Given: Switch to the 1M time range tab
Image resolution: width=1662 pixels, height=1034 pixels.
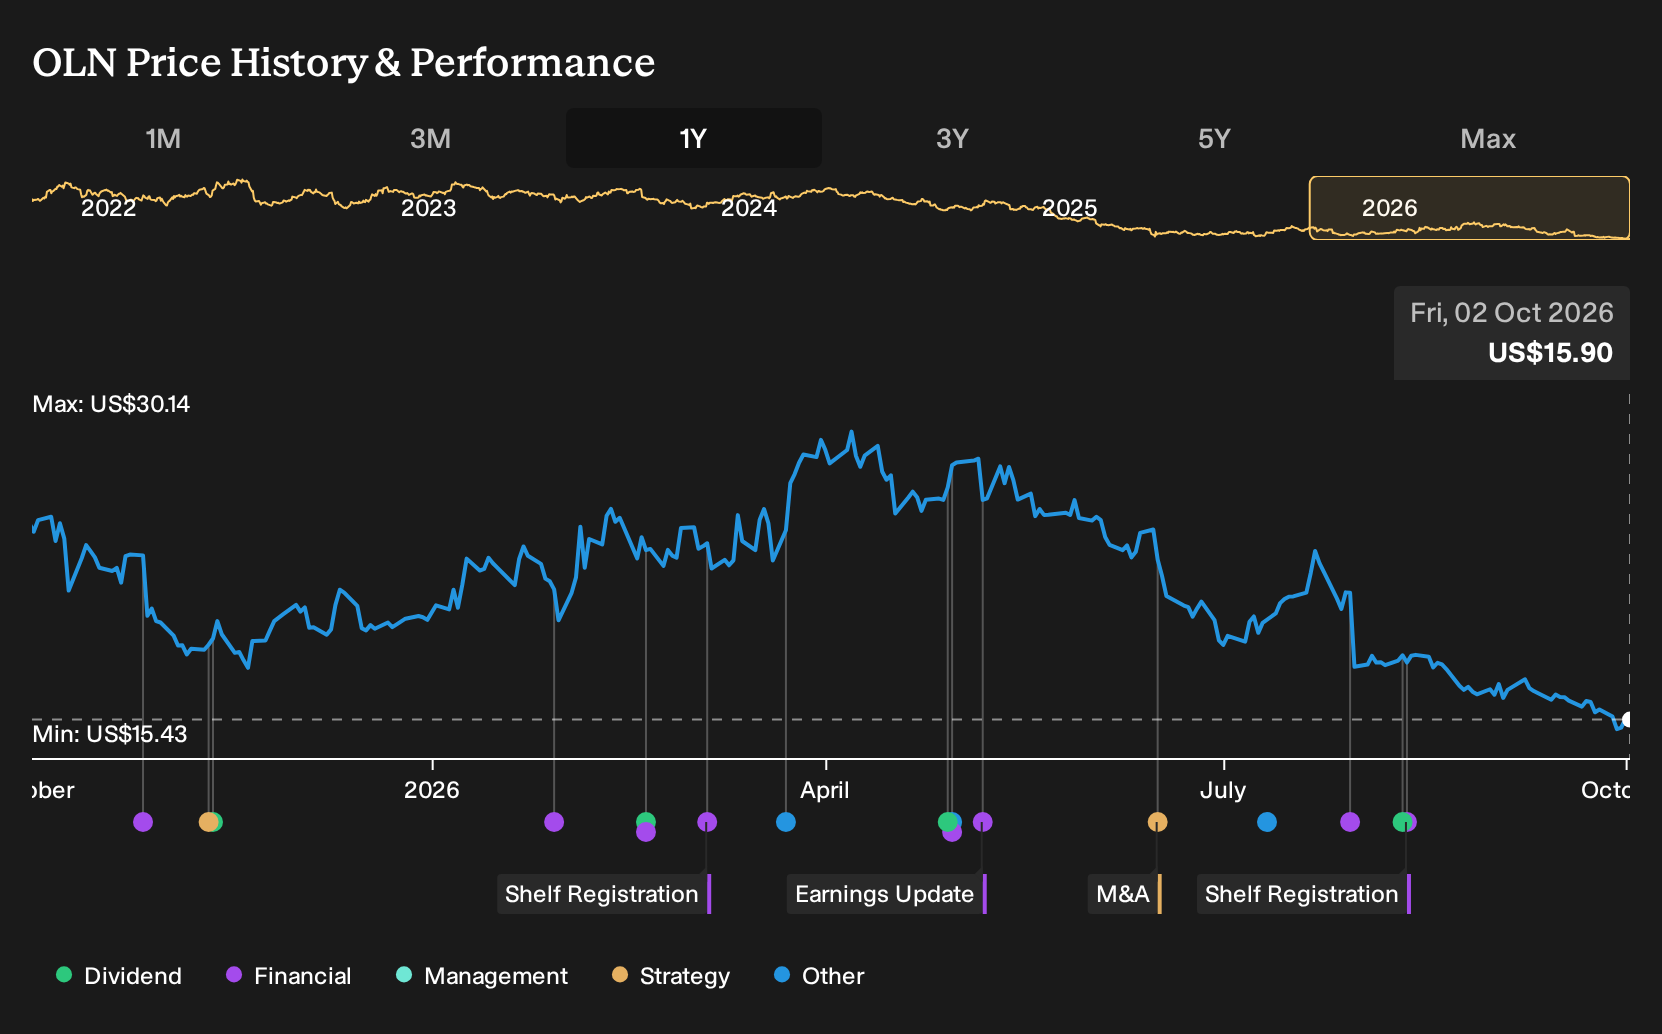Looking at the screenshot, I should point(163,139).
